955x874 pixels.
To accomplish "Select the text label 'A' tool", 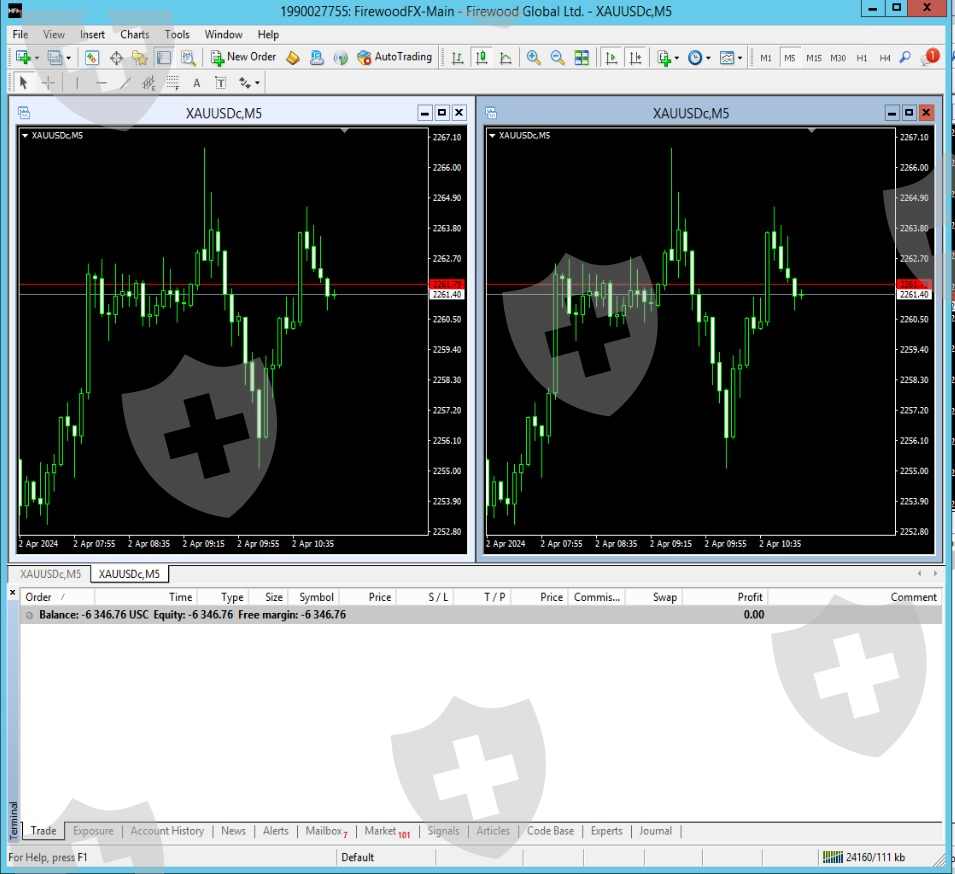I will 196,83.
